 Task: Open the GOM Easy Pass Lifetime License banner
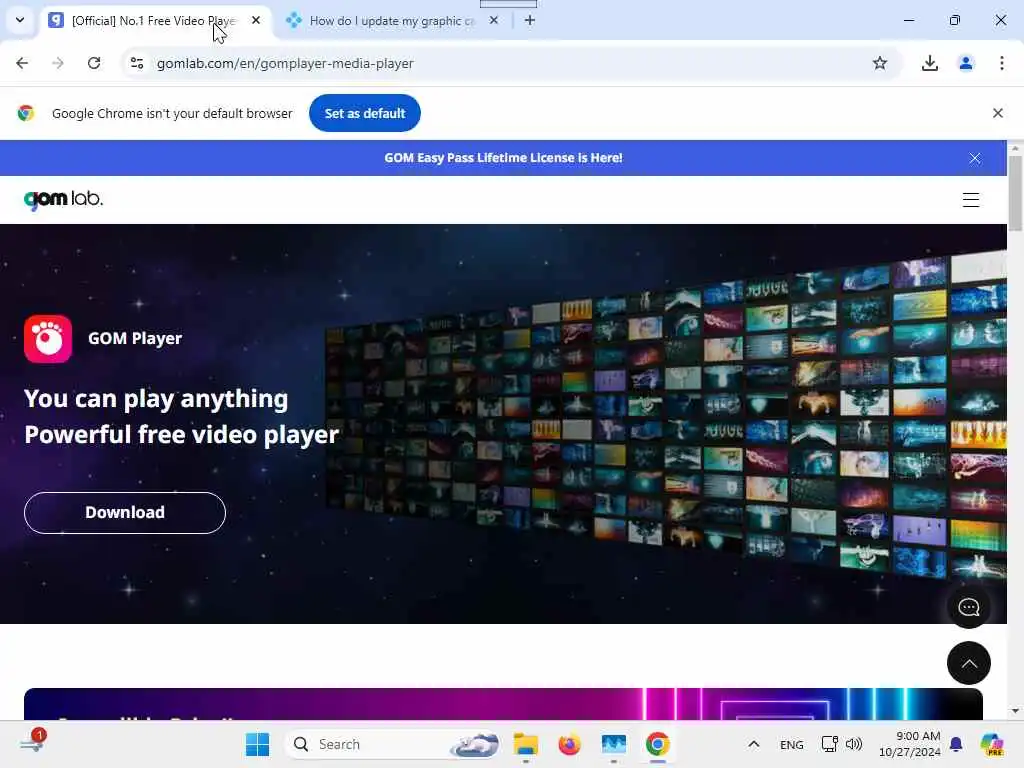click(x=503, y=158)
